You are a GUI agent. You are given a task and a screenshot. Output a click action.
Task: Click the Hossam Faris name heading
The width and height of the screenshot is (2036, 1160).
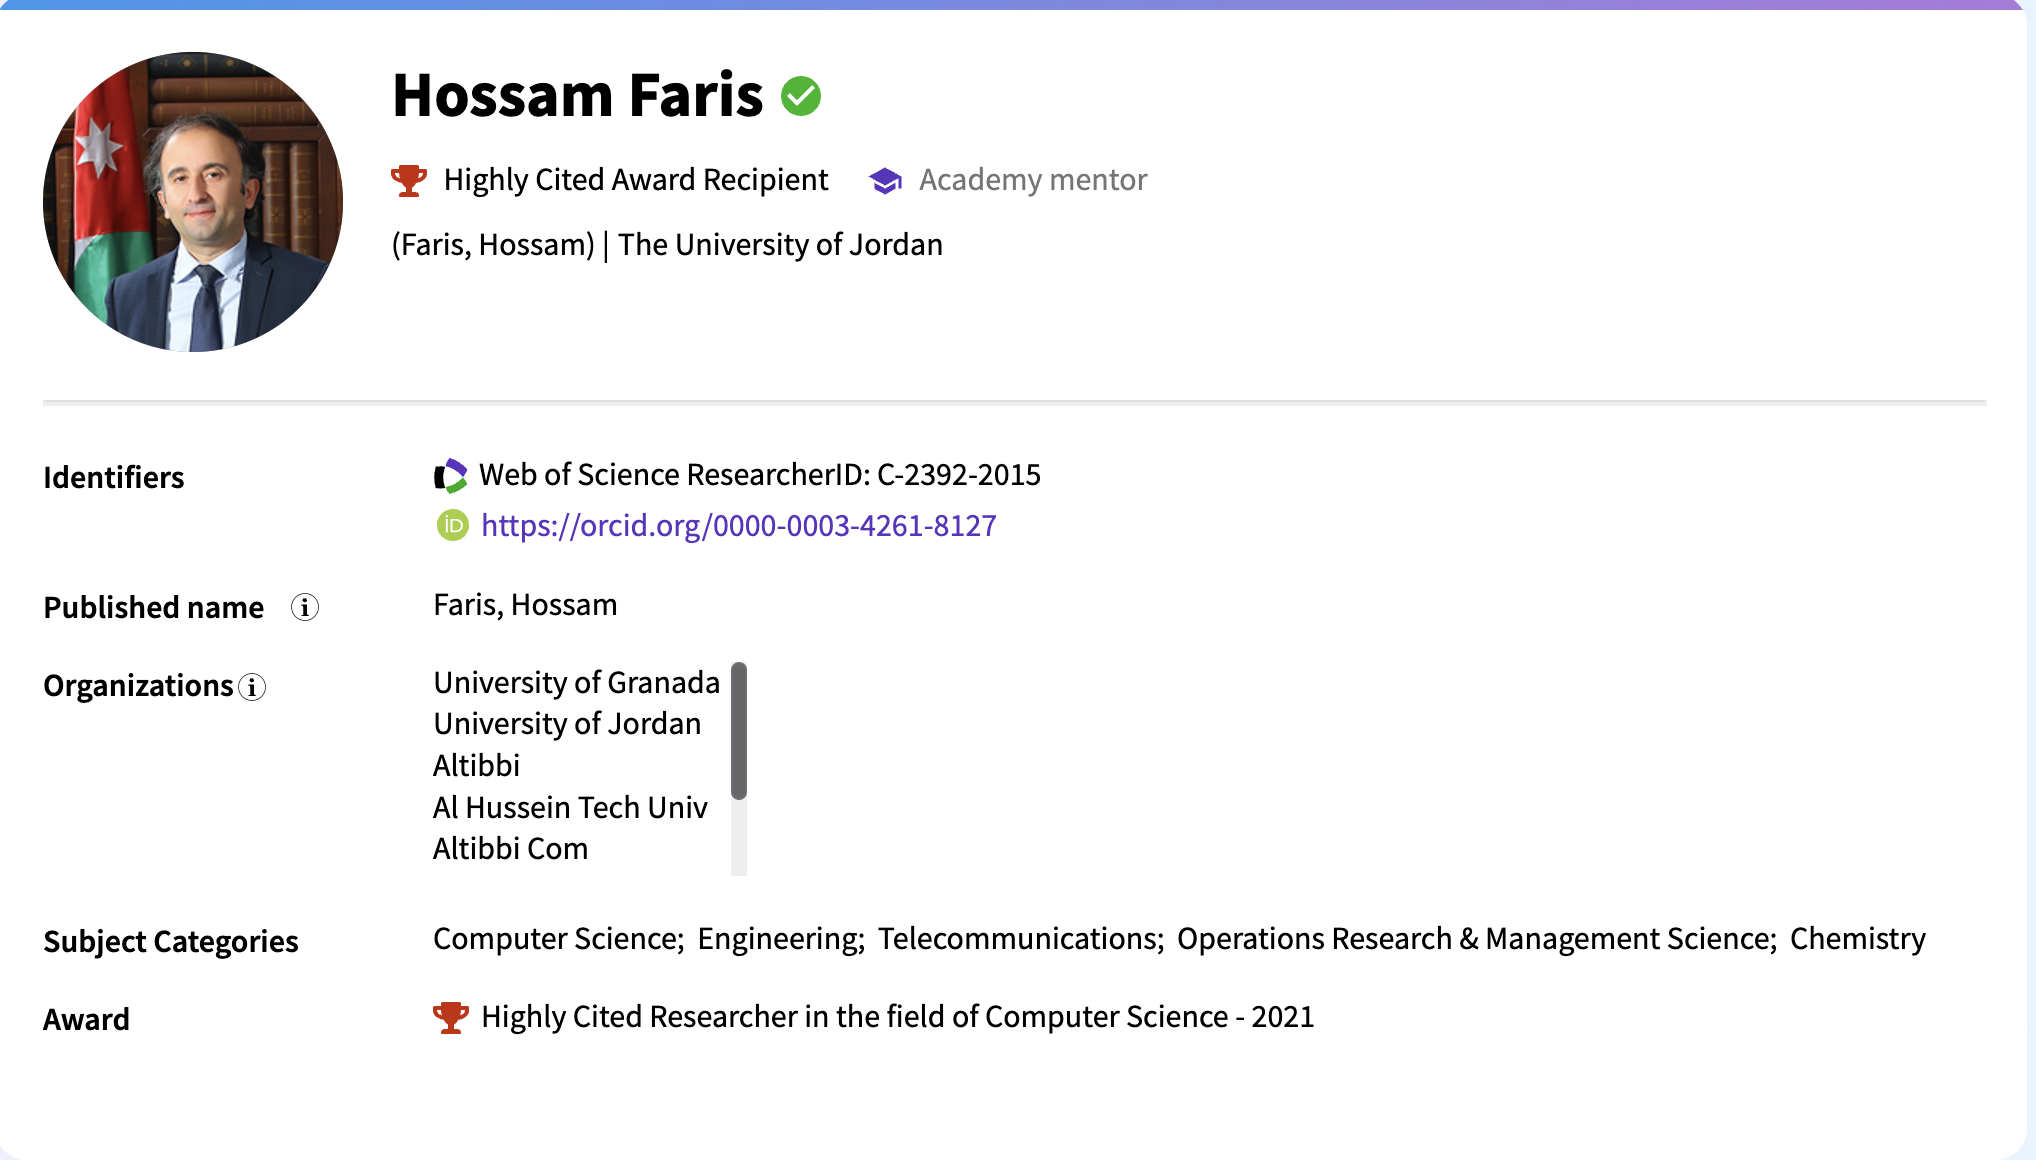click(577, 96)
